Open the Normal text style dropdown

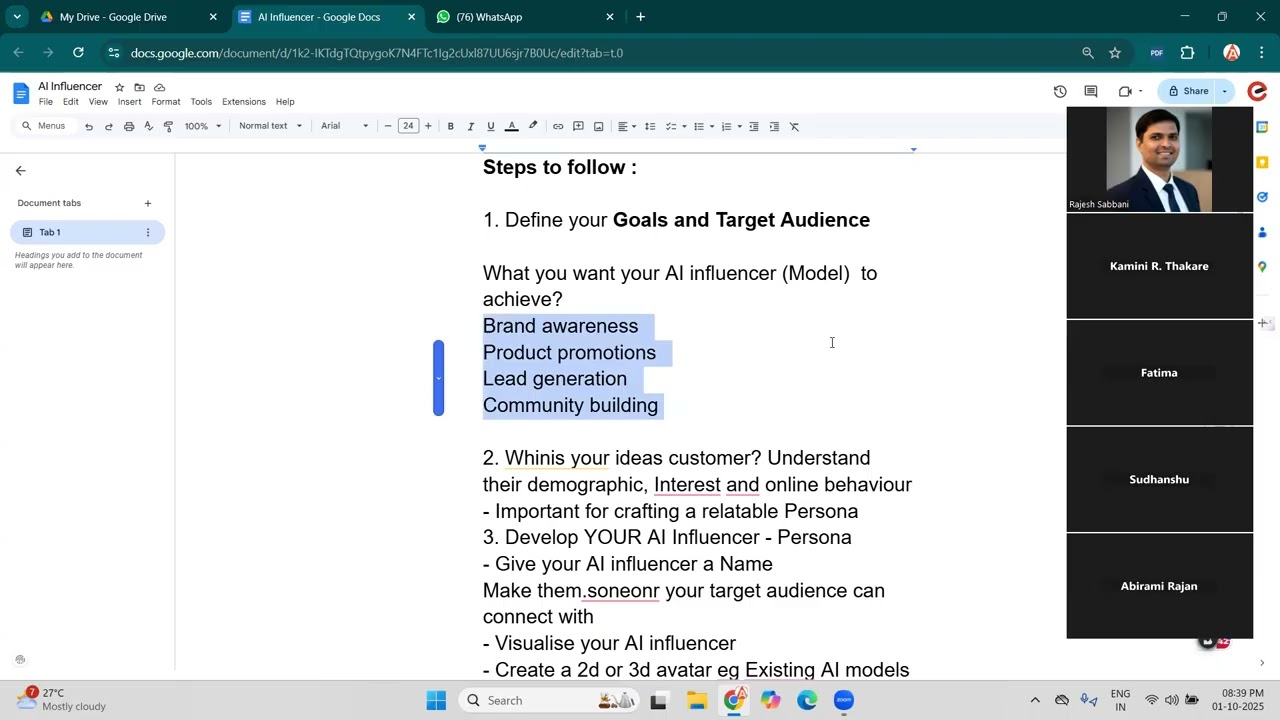(x=270, y=126)
